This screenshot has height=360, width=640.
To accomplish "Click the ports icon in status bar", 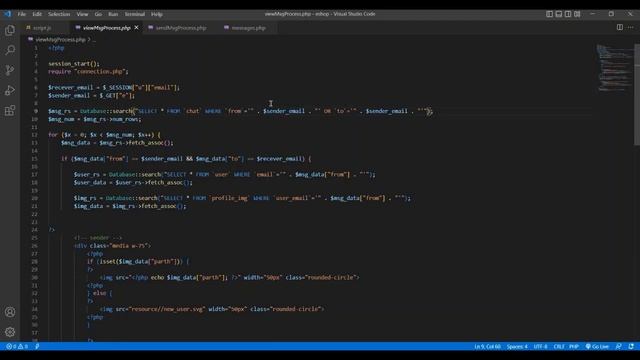I will [x=37, y=347].
